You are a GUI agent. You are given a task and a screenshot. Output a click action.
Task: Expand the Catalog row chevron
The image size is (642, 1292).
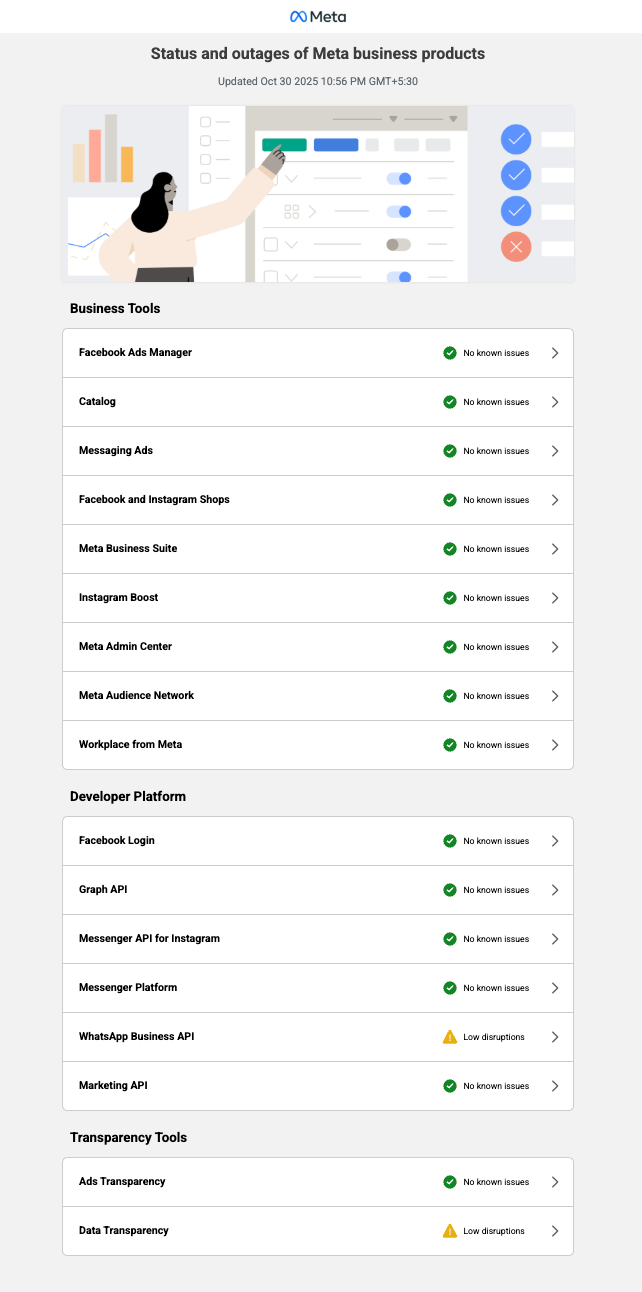pos(555,402)
